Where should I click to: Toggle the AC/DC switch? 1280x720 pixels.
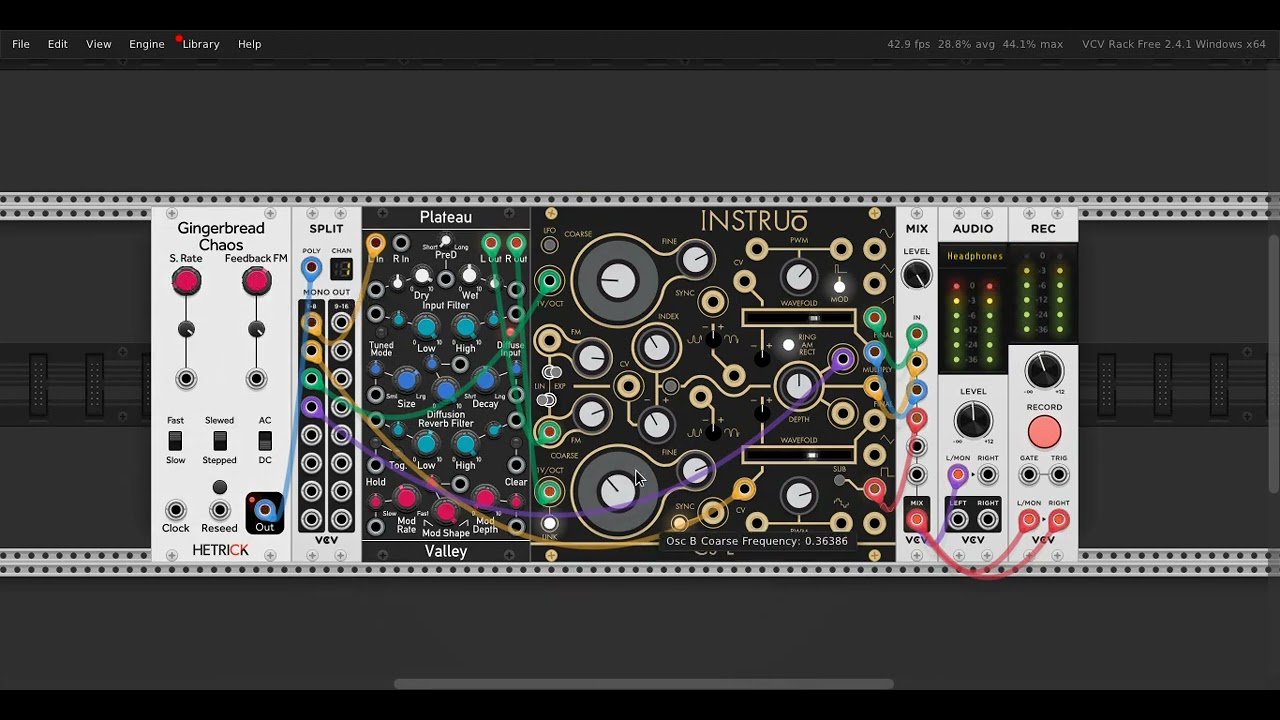pyautogui.click(x=265, y=441)
